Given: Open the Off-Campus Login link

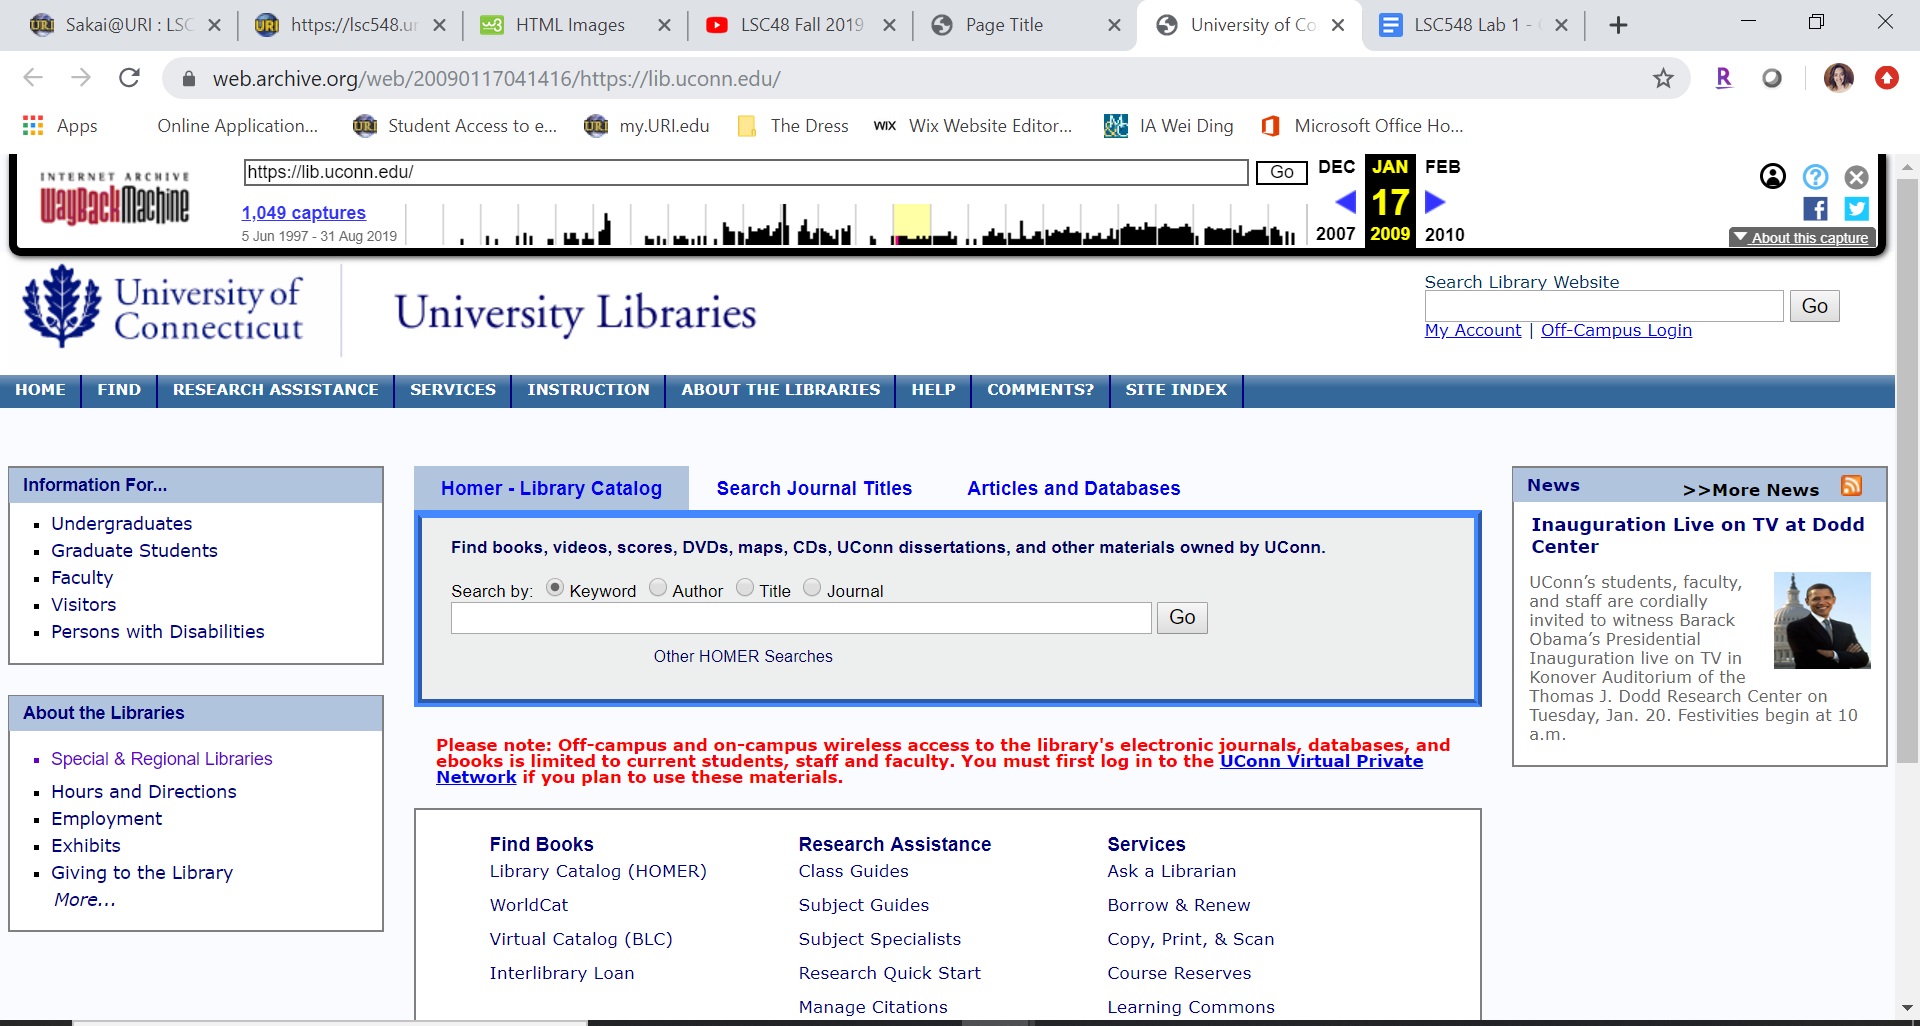Looking at the screenshot, I should tap(1616, 330).
